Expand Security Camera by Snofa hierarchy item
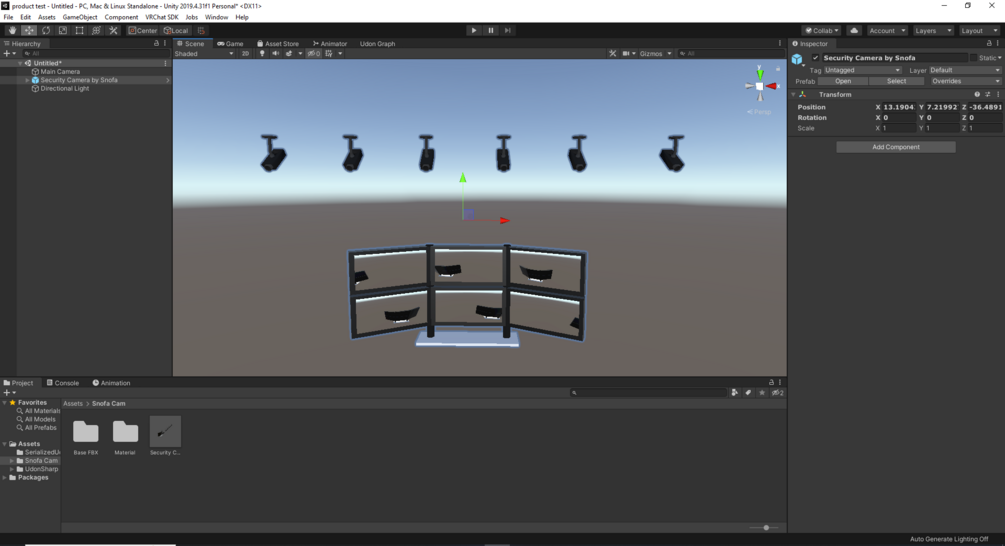This screenshot has width=1005, height=546. tap(27, 80)
